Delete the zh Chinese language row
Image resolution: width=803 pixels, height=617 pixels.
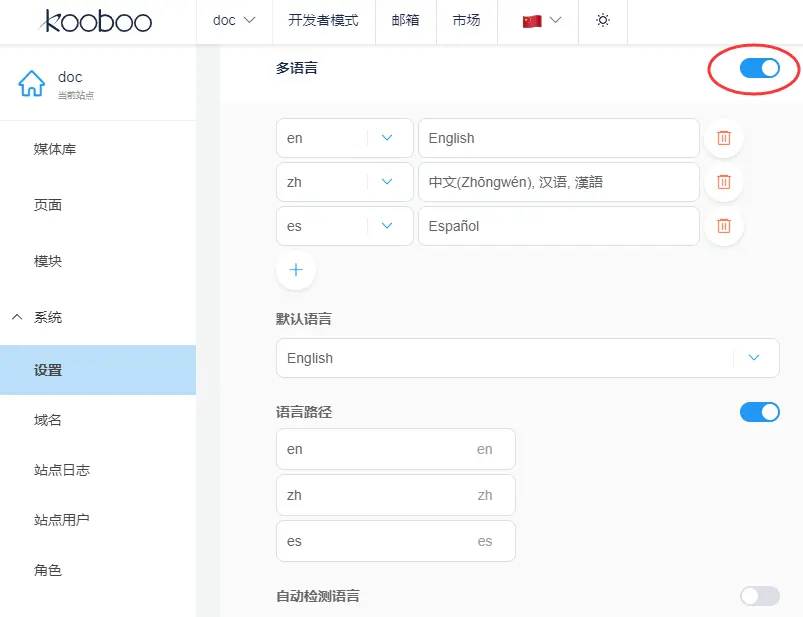(724, 182)
